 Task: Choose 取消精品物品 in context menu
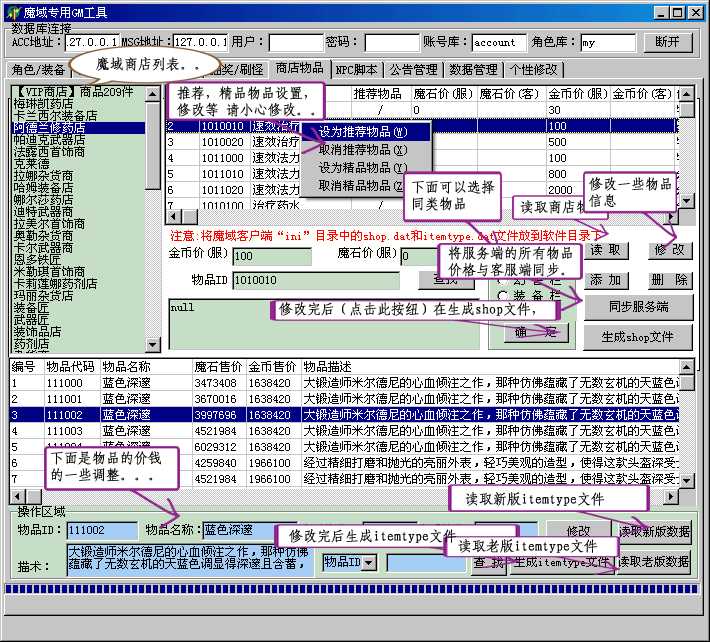363,186
